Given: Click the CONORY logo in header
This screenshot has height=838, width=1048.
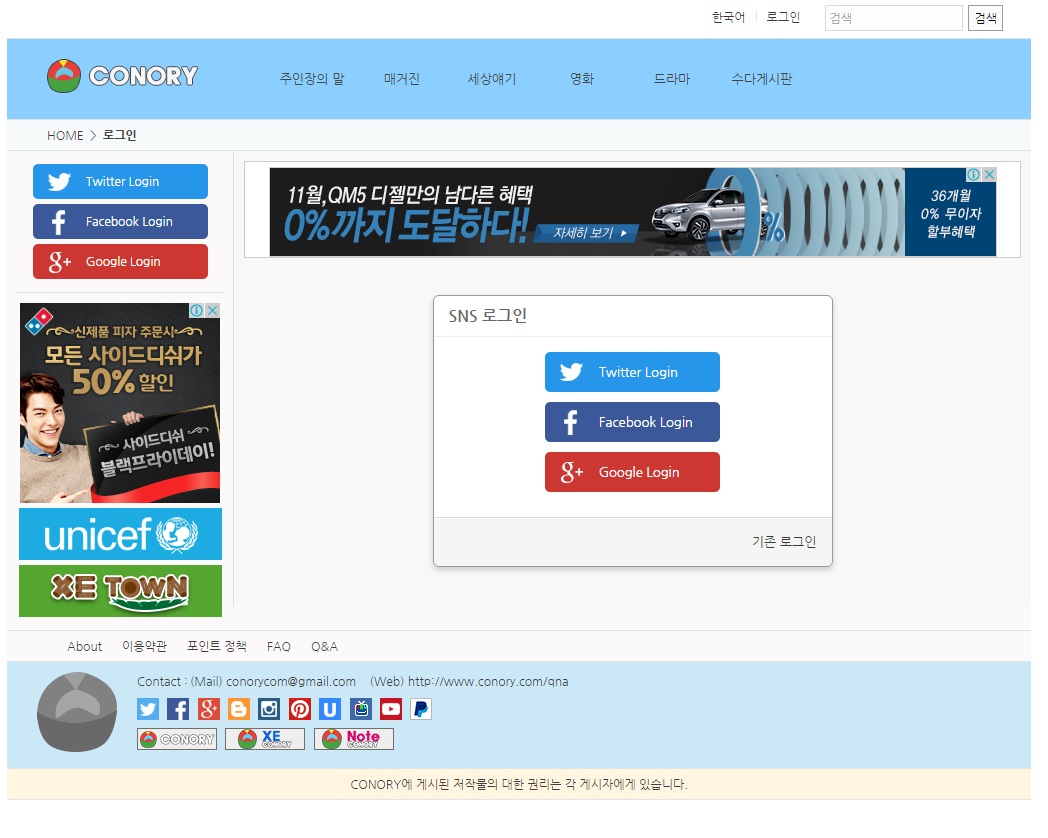Looking at the screenshot, I should coord(123,76).
